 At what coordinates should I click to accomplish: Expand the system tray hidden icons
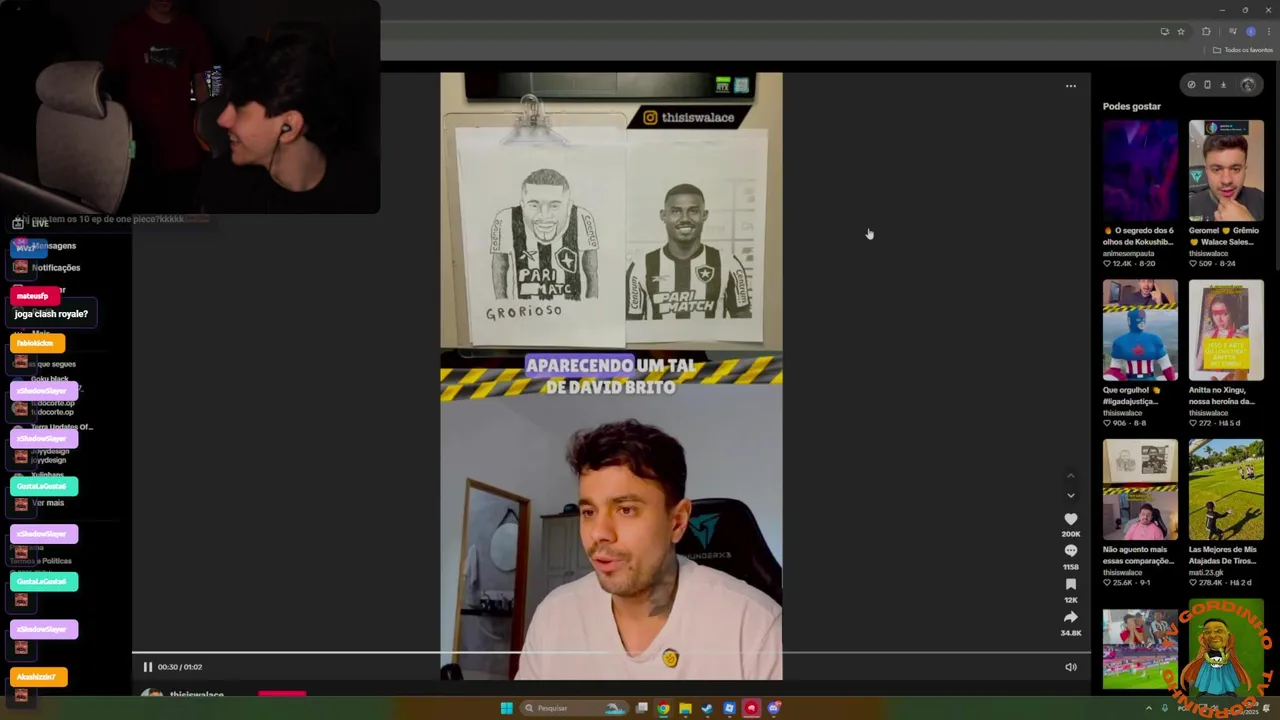point(1148,708)
